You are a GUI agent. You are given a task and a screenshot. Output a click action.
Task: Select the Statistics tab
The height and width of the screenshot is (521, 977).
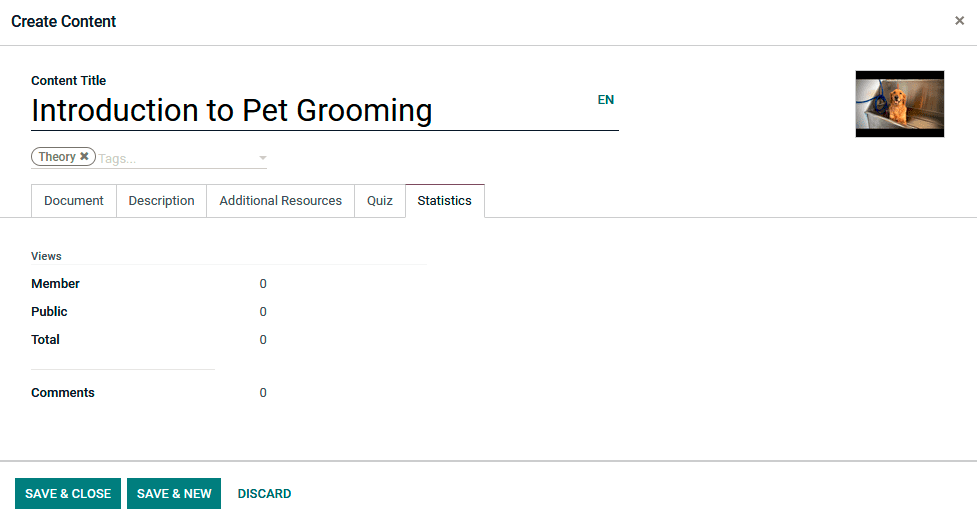(x=444, y=201)
